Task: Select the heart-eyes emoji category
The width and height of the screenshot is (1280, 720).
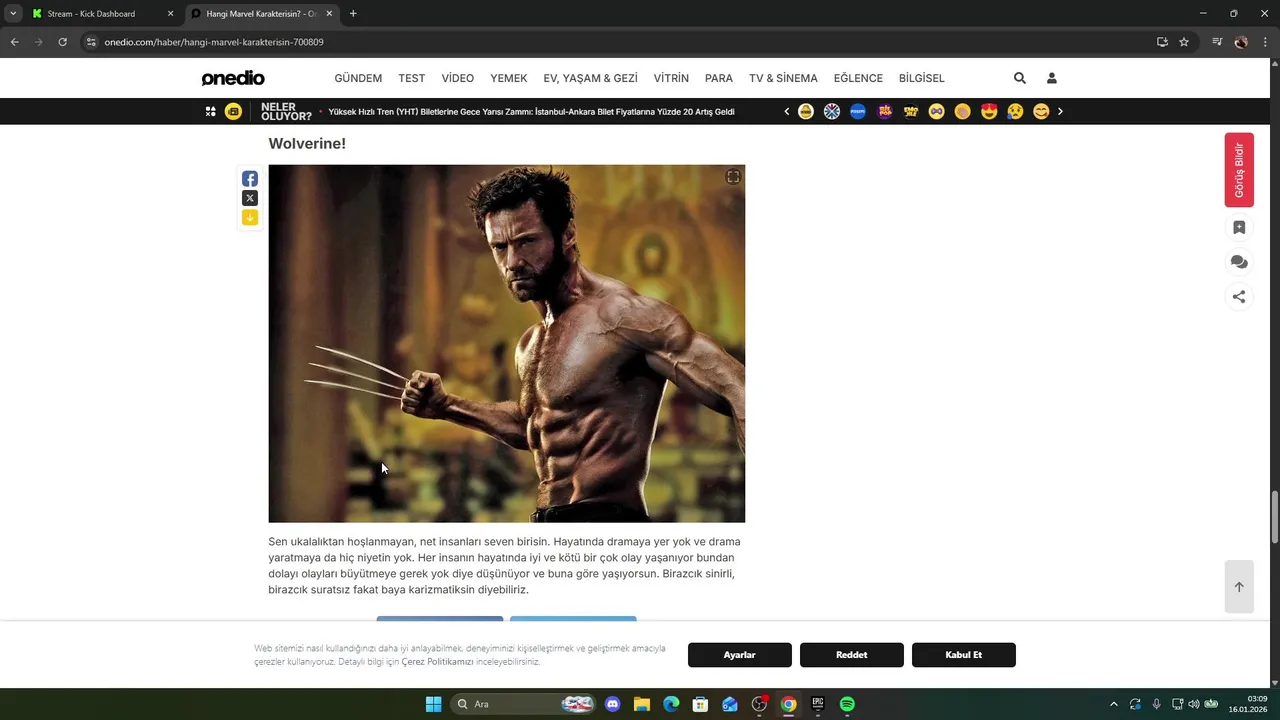Action: coord(989,111)
